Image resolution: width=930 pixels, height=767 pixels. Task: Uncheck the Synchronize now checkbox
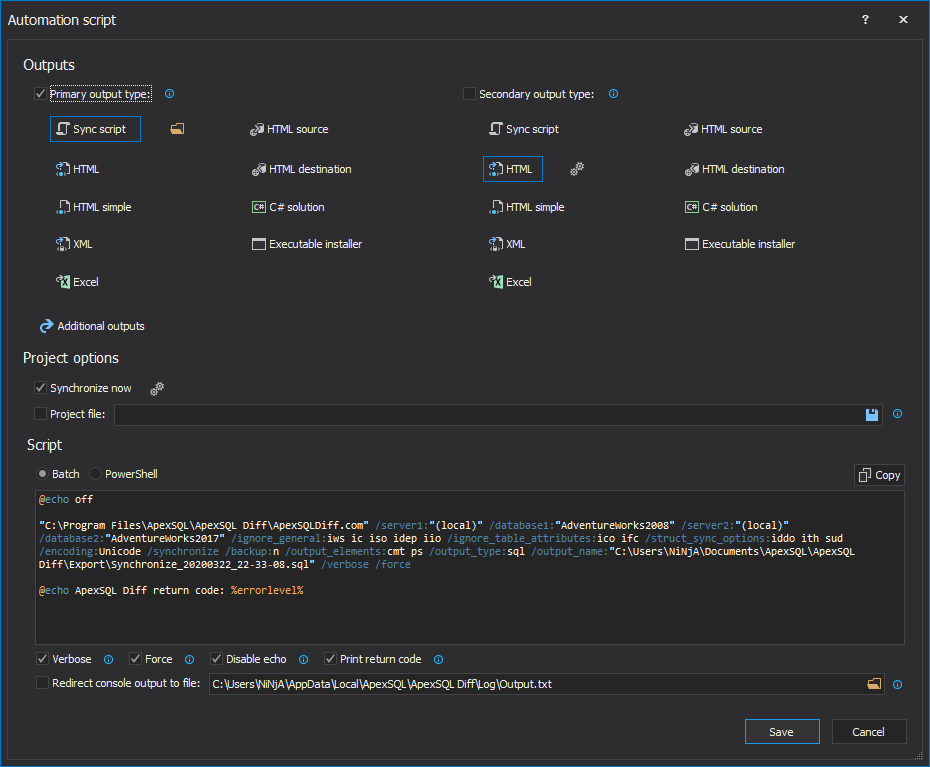click(x=41, y=388)
